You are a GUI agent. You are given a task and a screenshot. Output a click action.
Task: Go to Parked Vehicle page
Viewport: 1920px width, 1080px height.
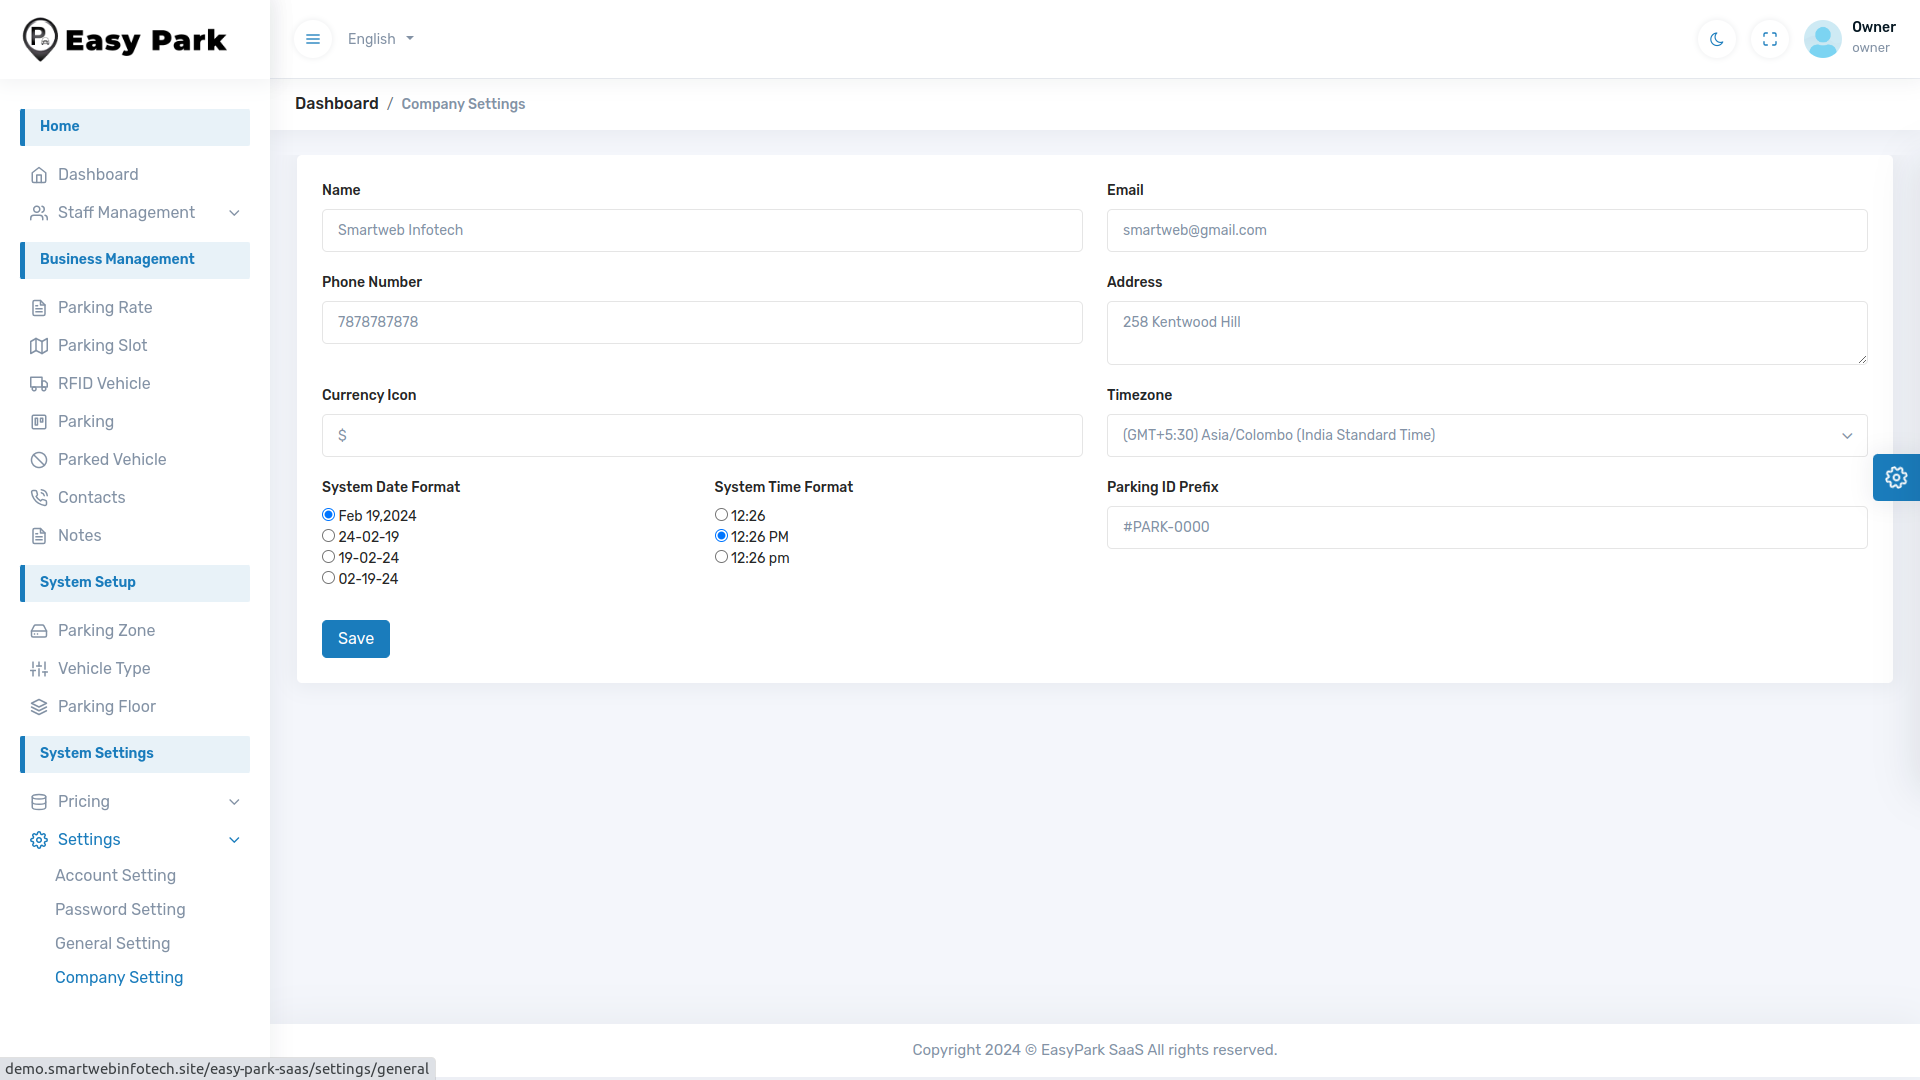pos(112,460)
